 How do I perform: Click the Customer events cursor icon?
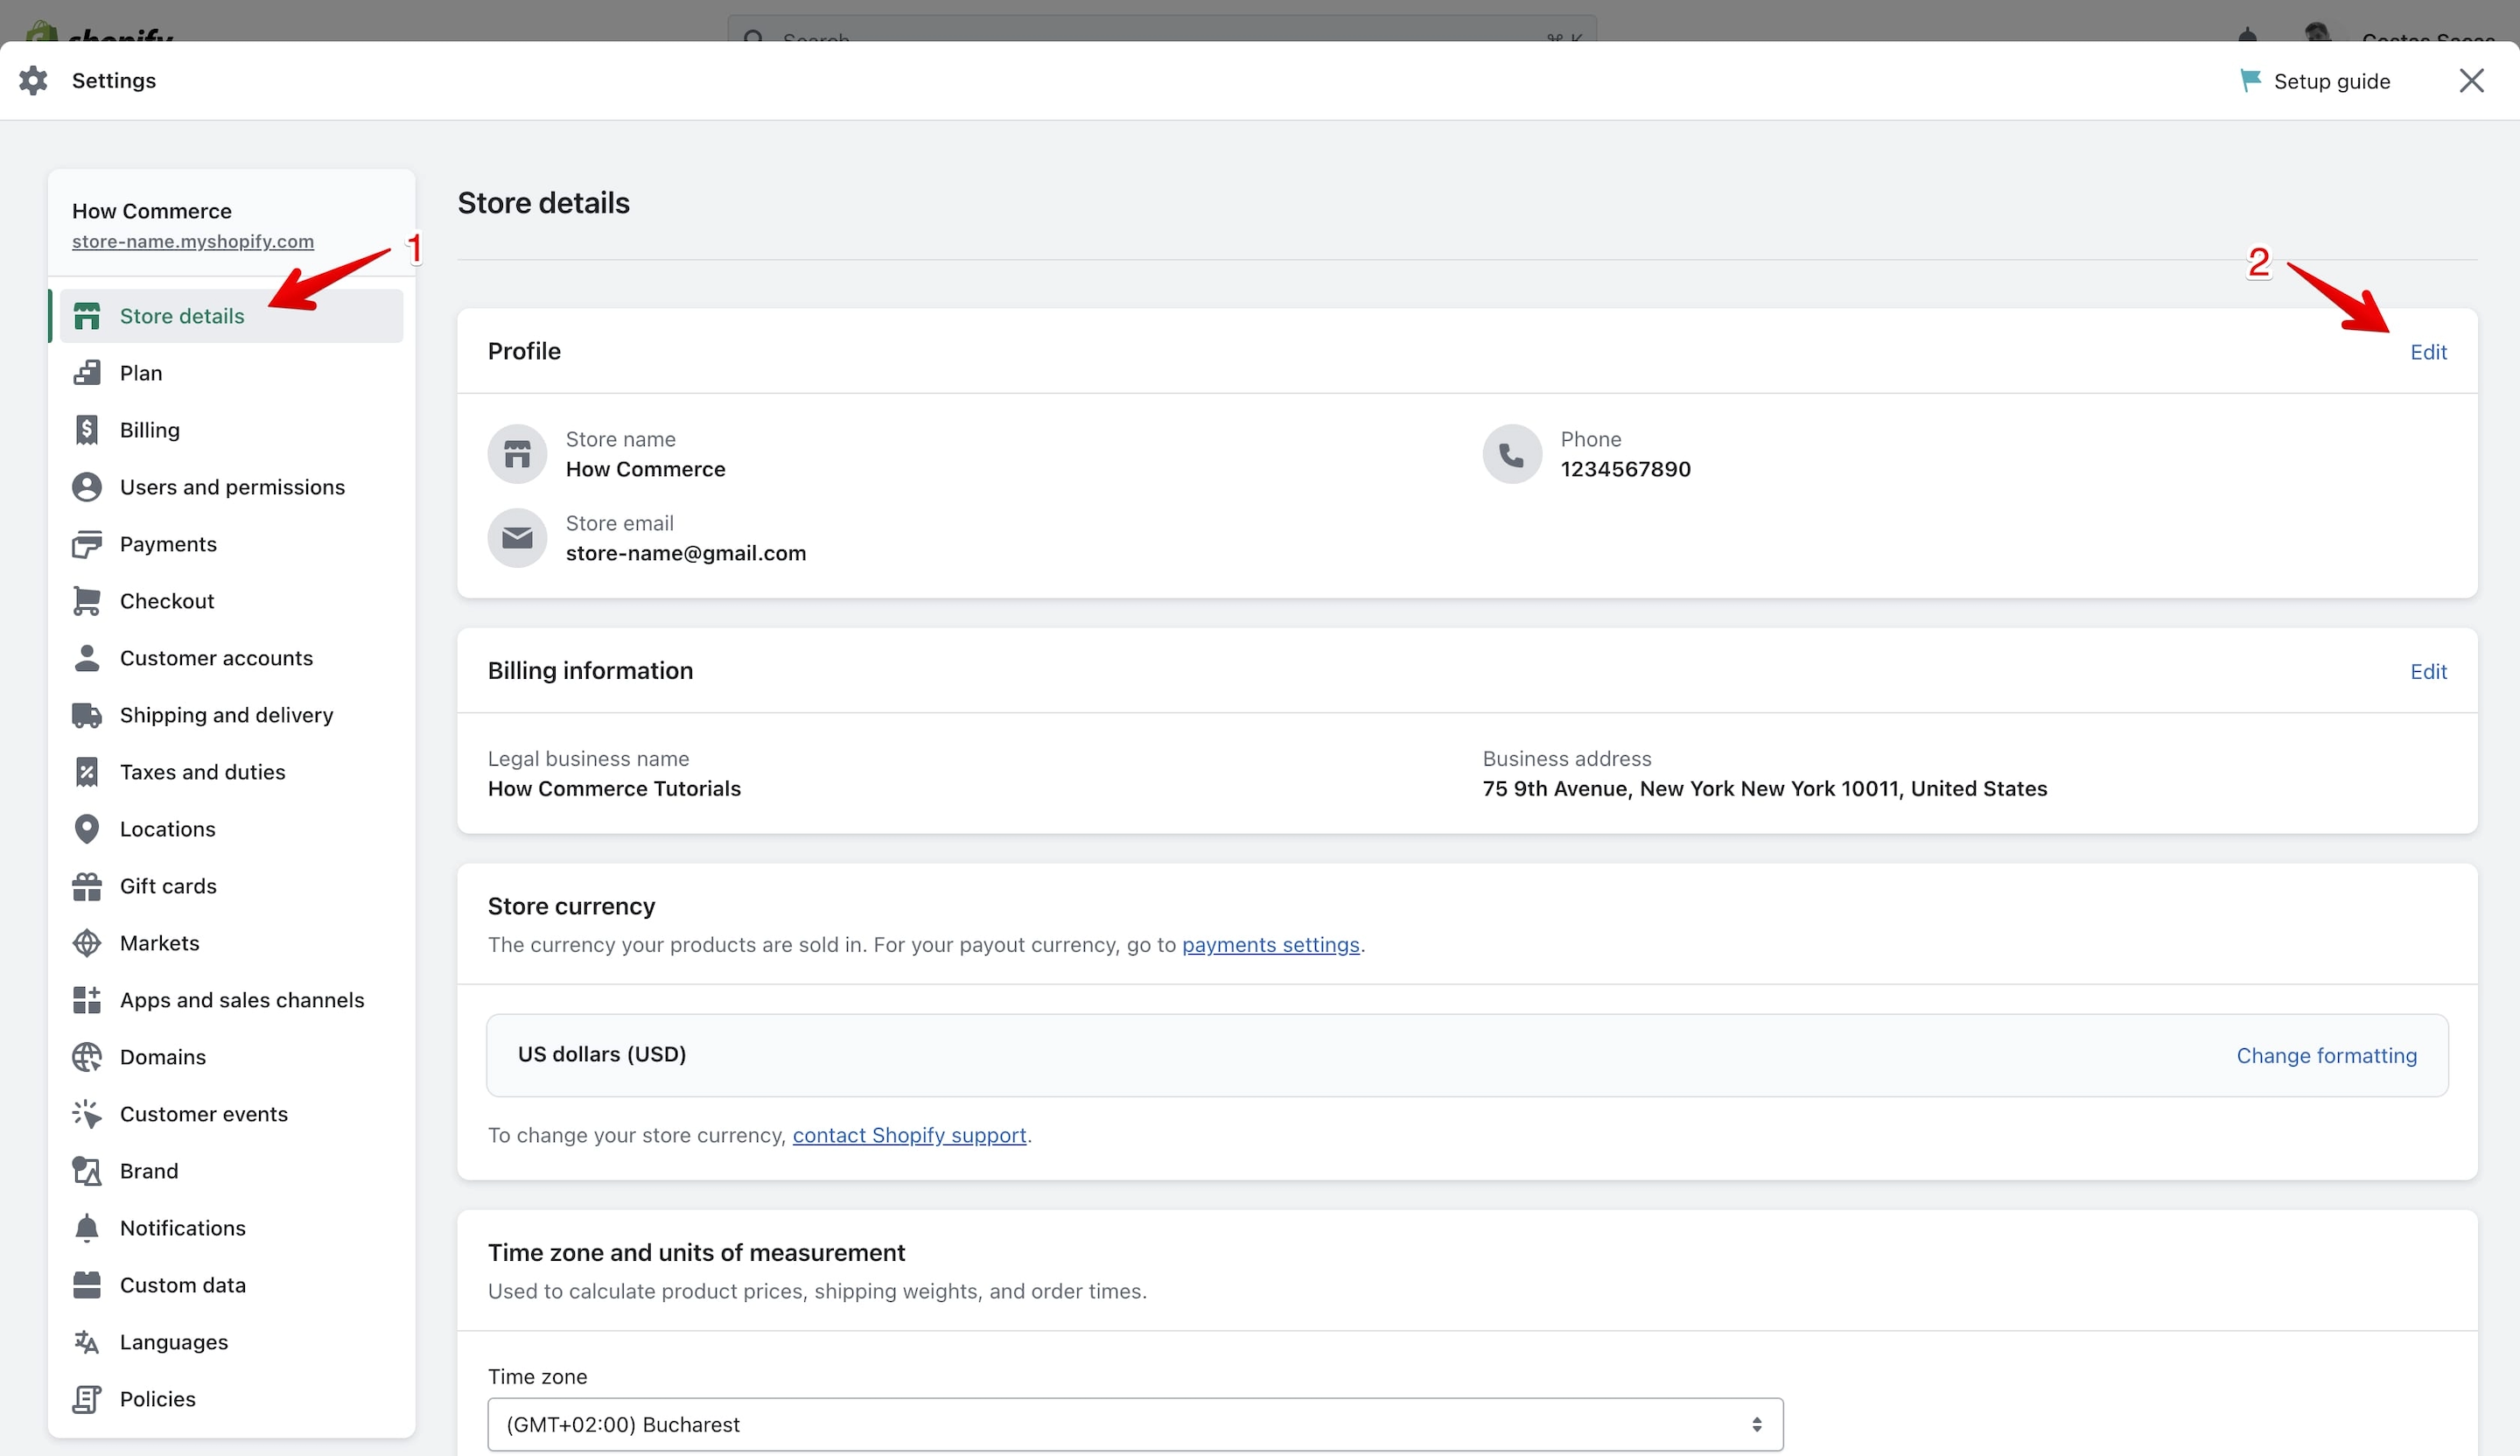[x=87, y=1114]
